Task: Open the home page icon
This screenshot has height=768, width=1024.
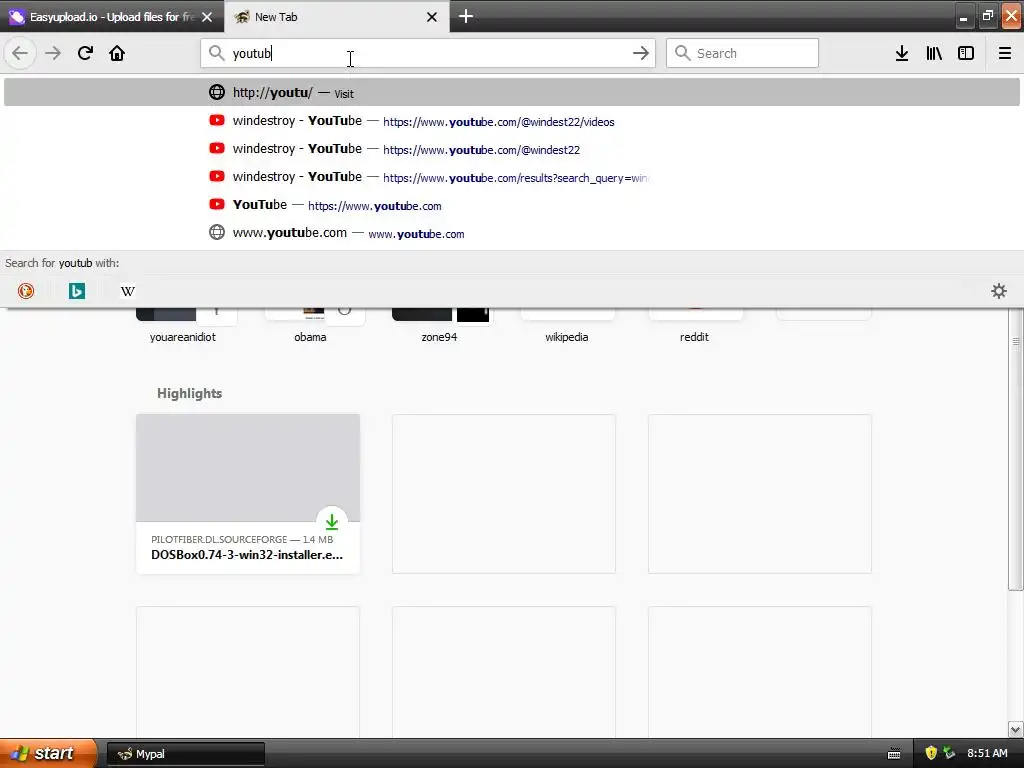Action: coord(117,53)
